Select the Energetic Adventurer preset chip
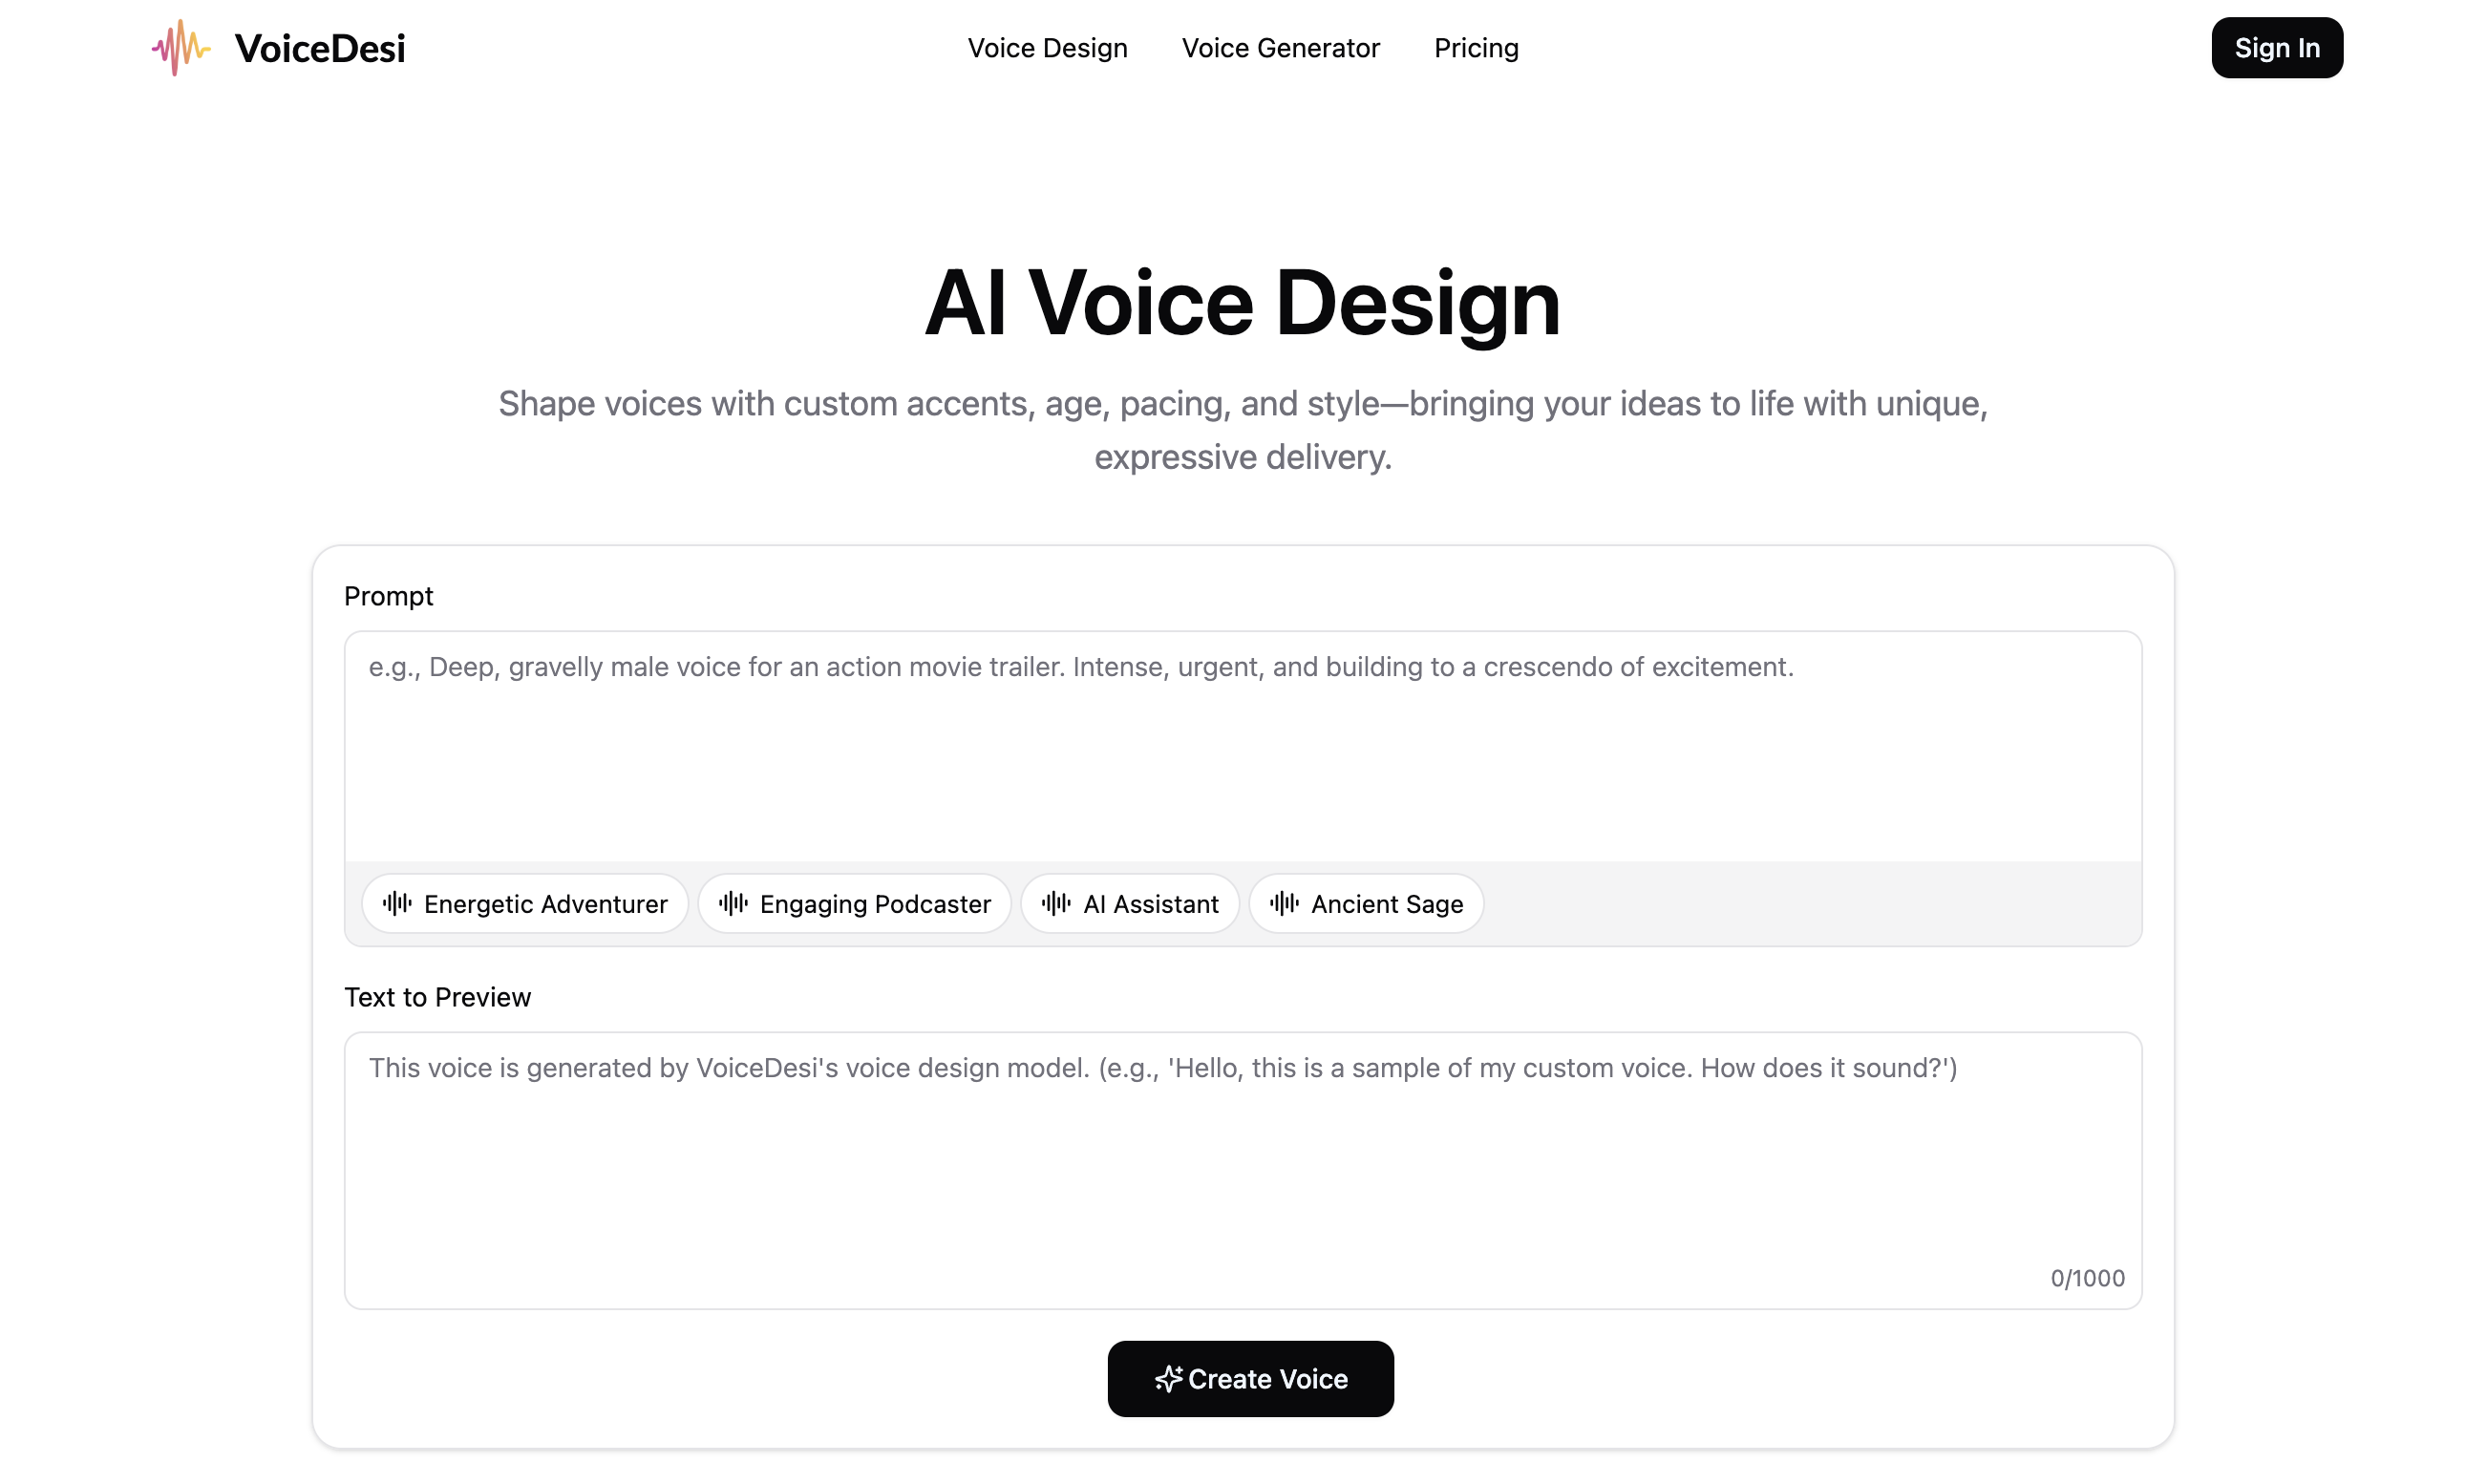Screen dimensions: 2487x1484 point(524,903)
